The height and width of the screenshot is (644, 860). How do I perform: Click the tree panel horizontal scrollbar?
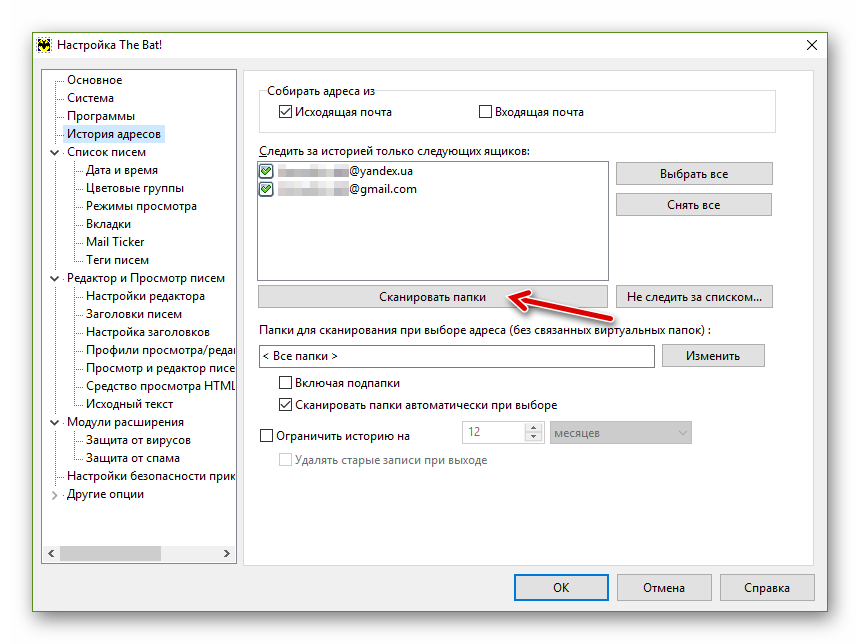140,553
